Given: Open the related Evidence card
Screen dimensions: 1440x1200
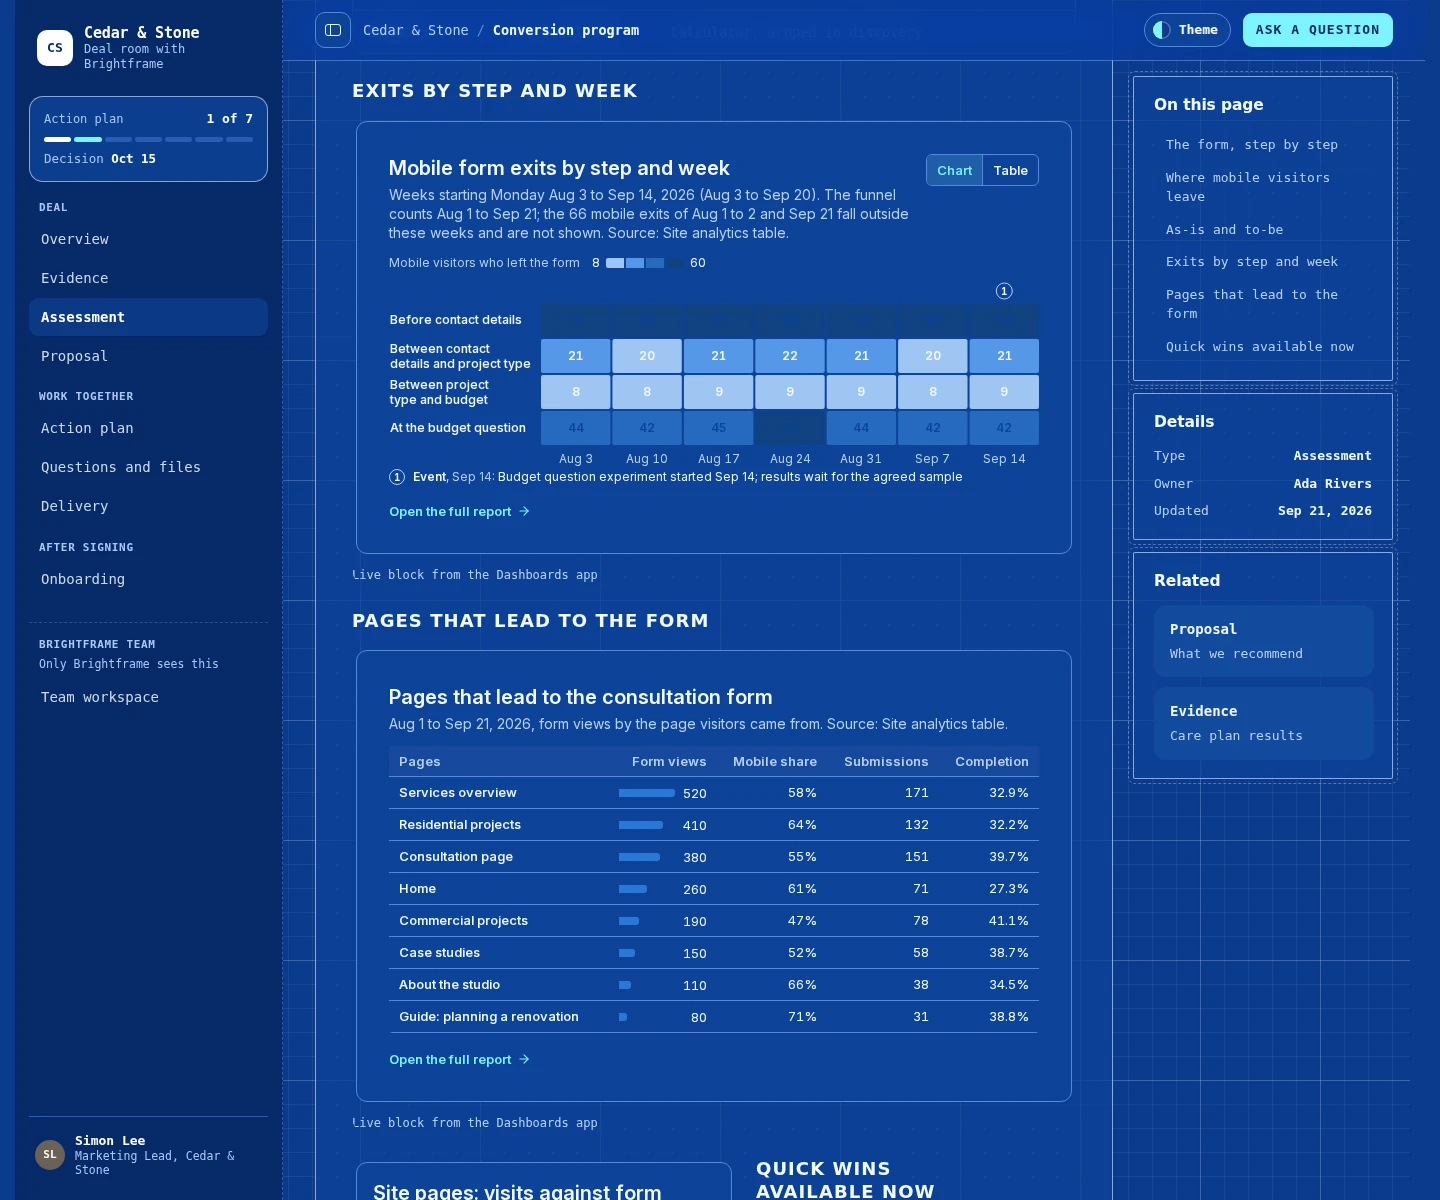Looking at the screenshot, I should click(1264, 723).
